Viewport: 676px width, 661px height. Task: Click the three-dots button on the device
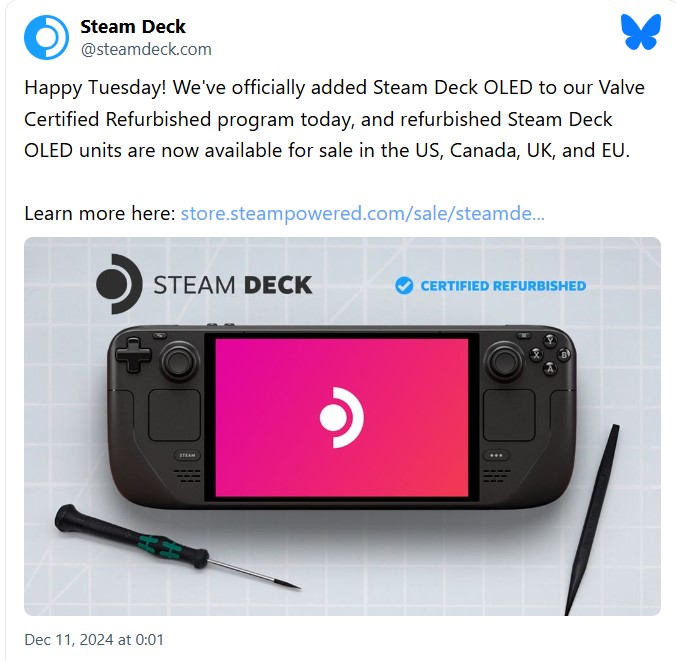click(496, 455)
